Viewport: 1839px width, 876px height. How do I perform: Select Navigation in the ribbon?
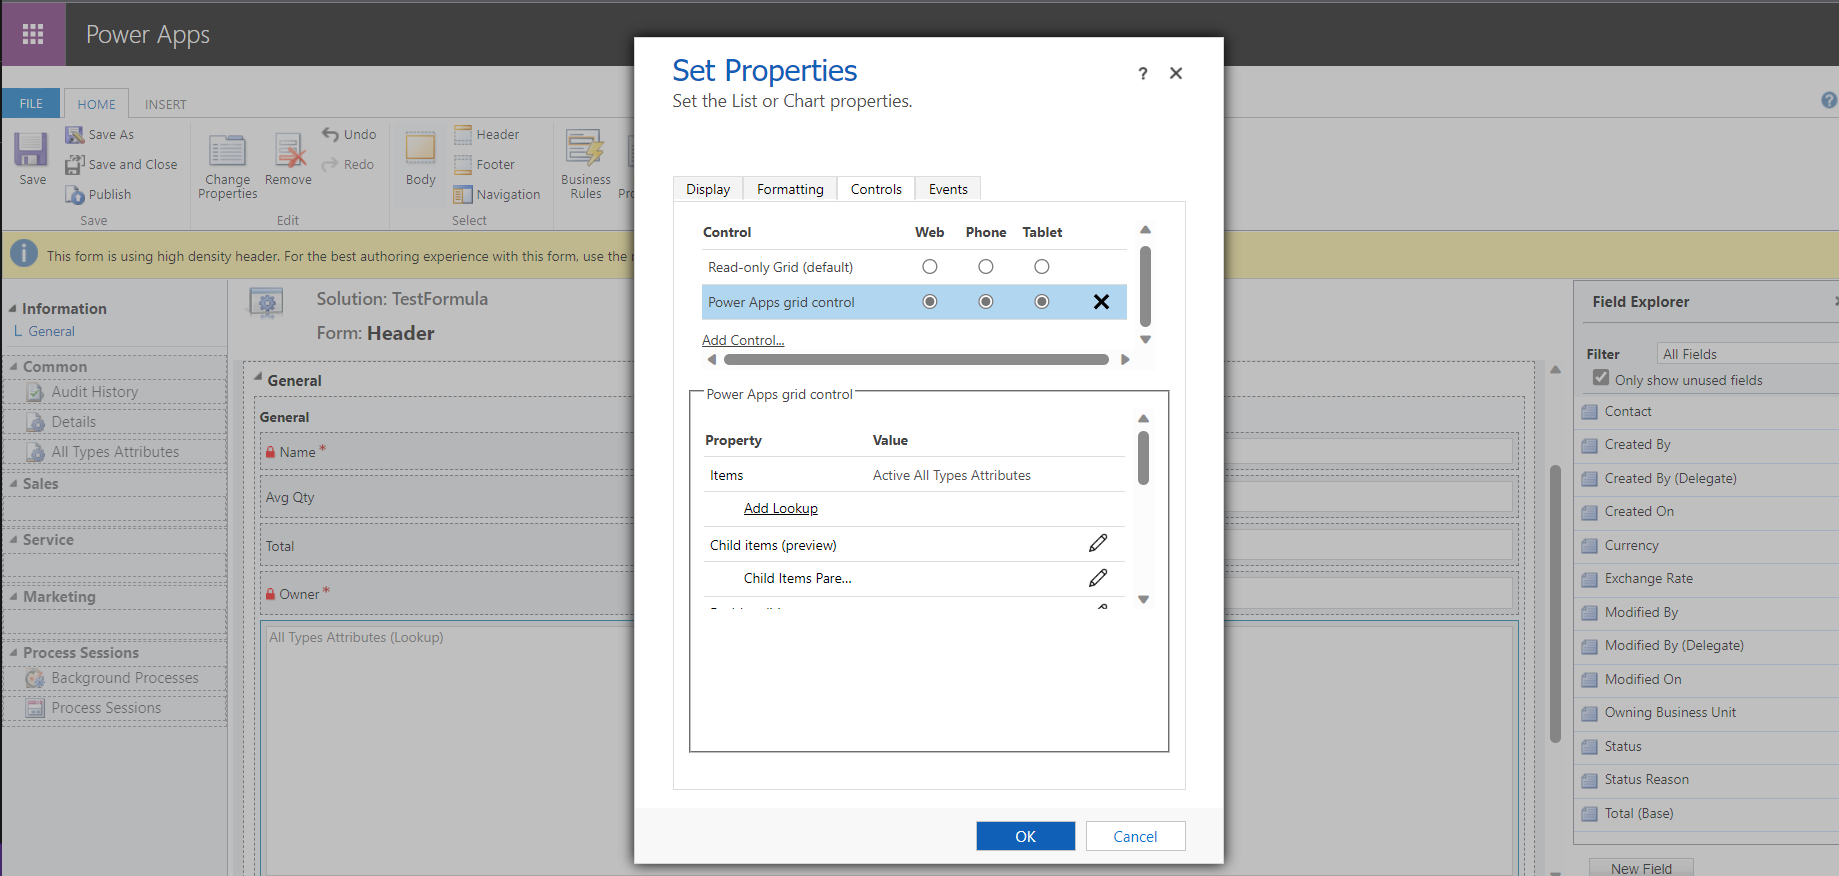pyautogui.click(x=497, y=194)
